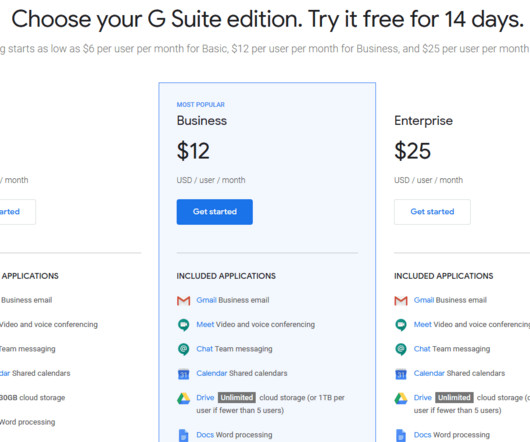Click the $12 price
530x442 pixels.
tap(193, 151)
